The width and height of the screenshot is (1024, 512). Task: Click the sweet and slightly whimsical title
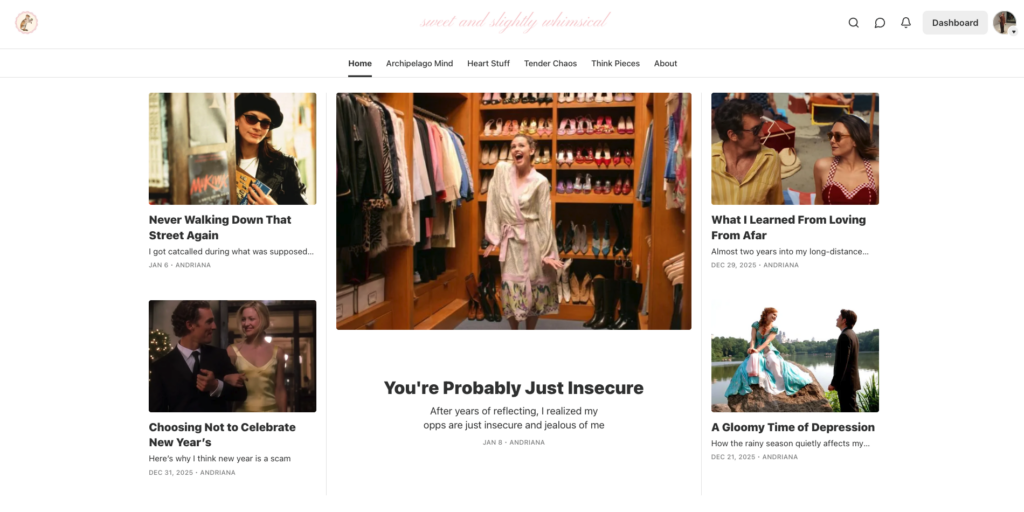click(514, 22)
